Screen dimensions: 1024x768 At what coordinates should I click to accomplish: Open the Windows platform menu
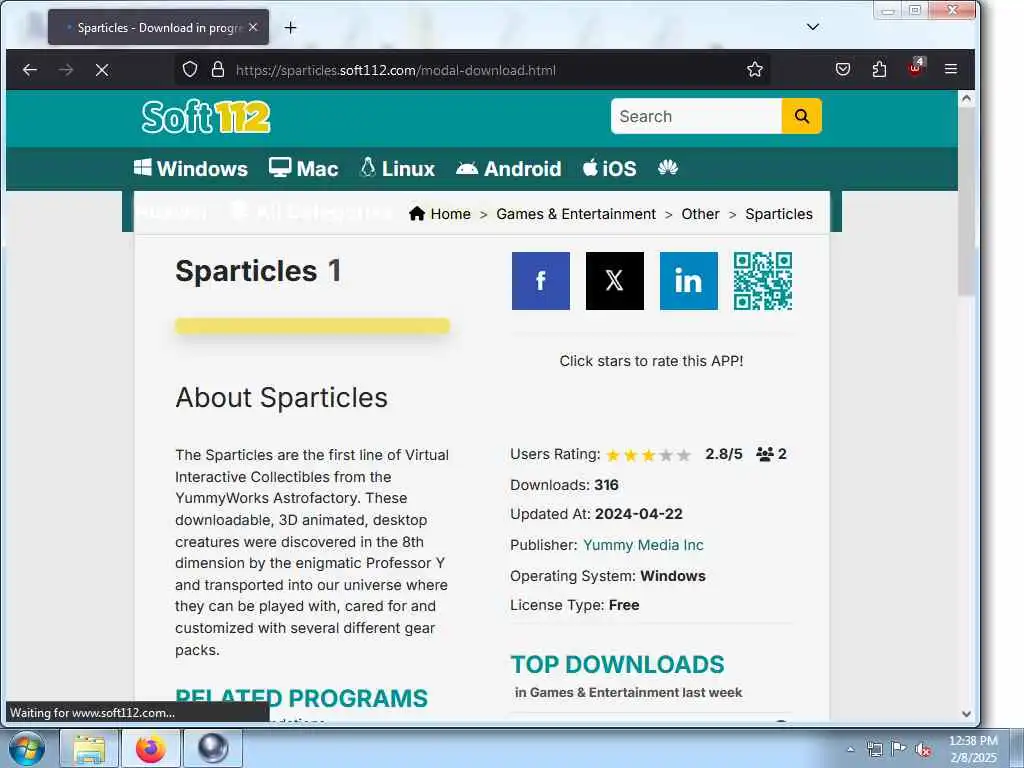point(191,168)
